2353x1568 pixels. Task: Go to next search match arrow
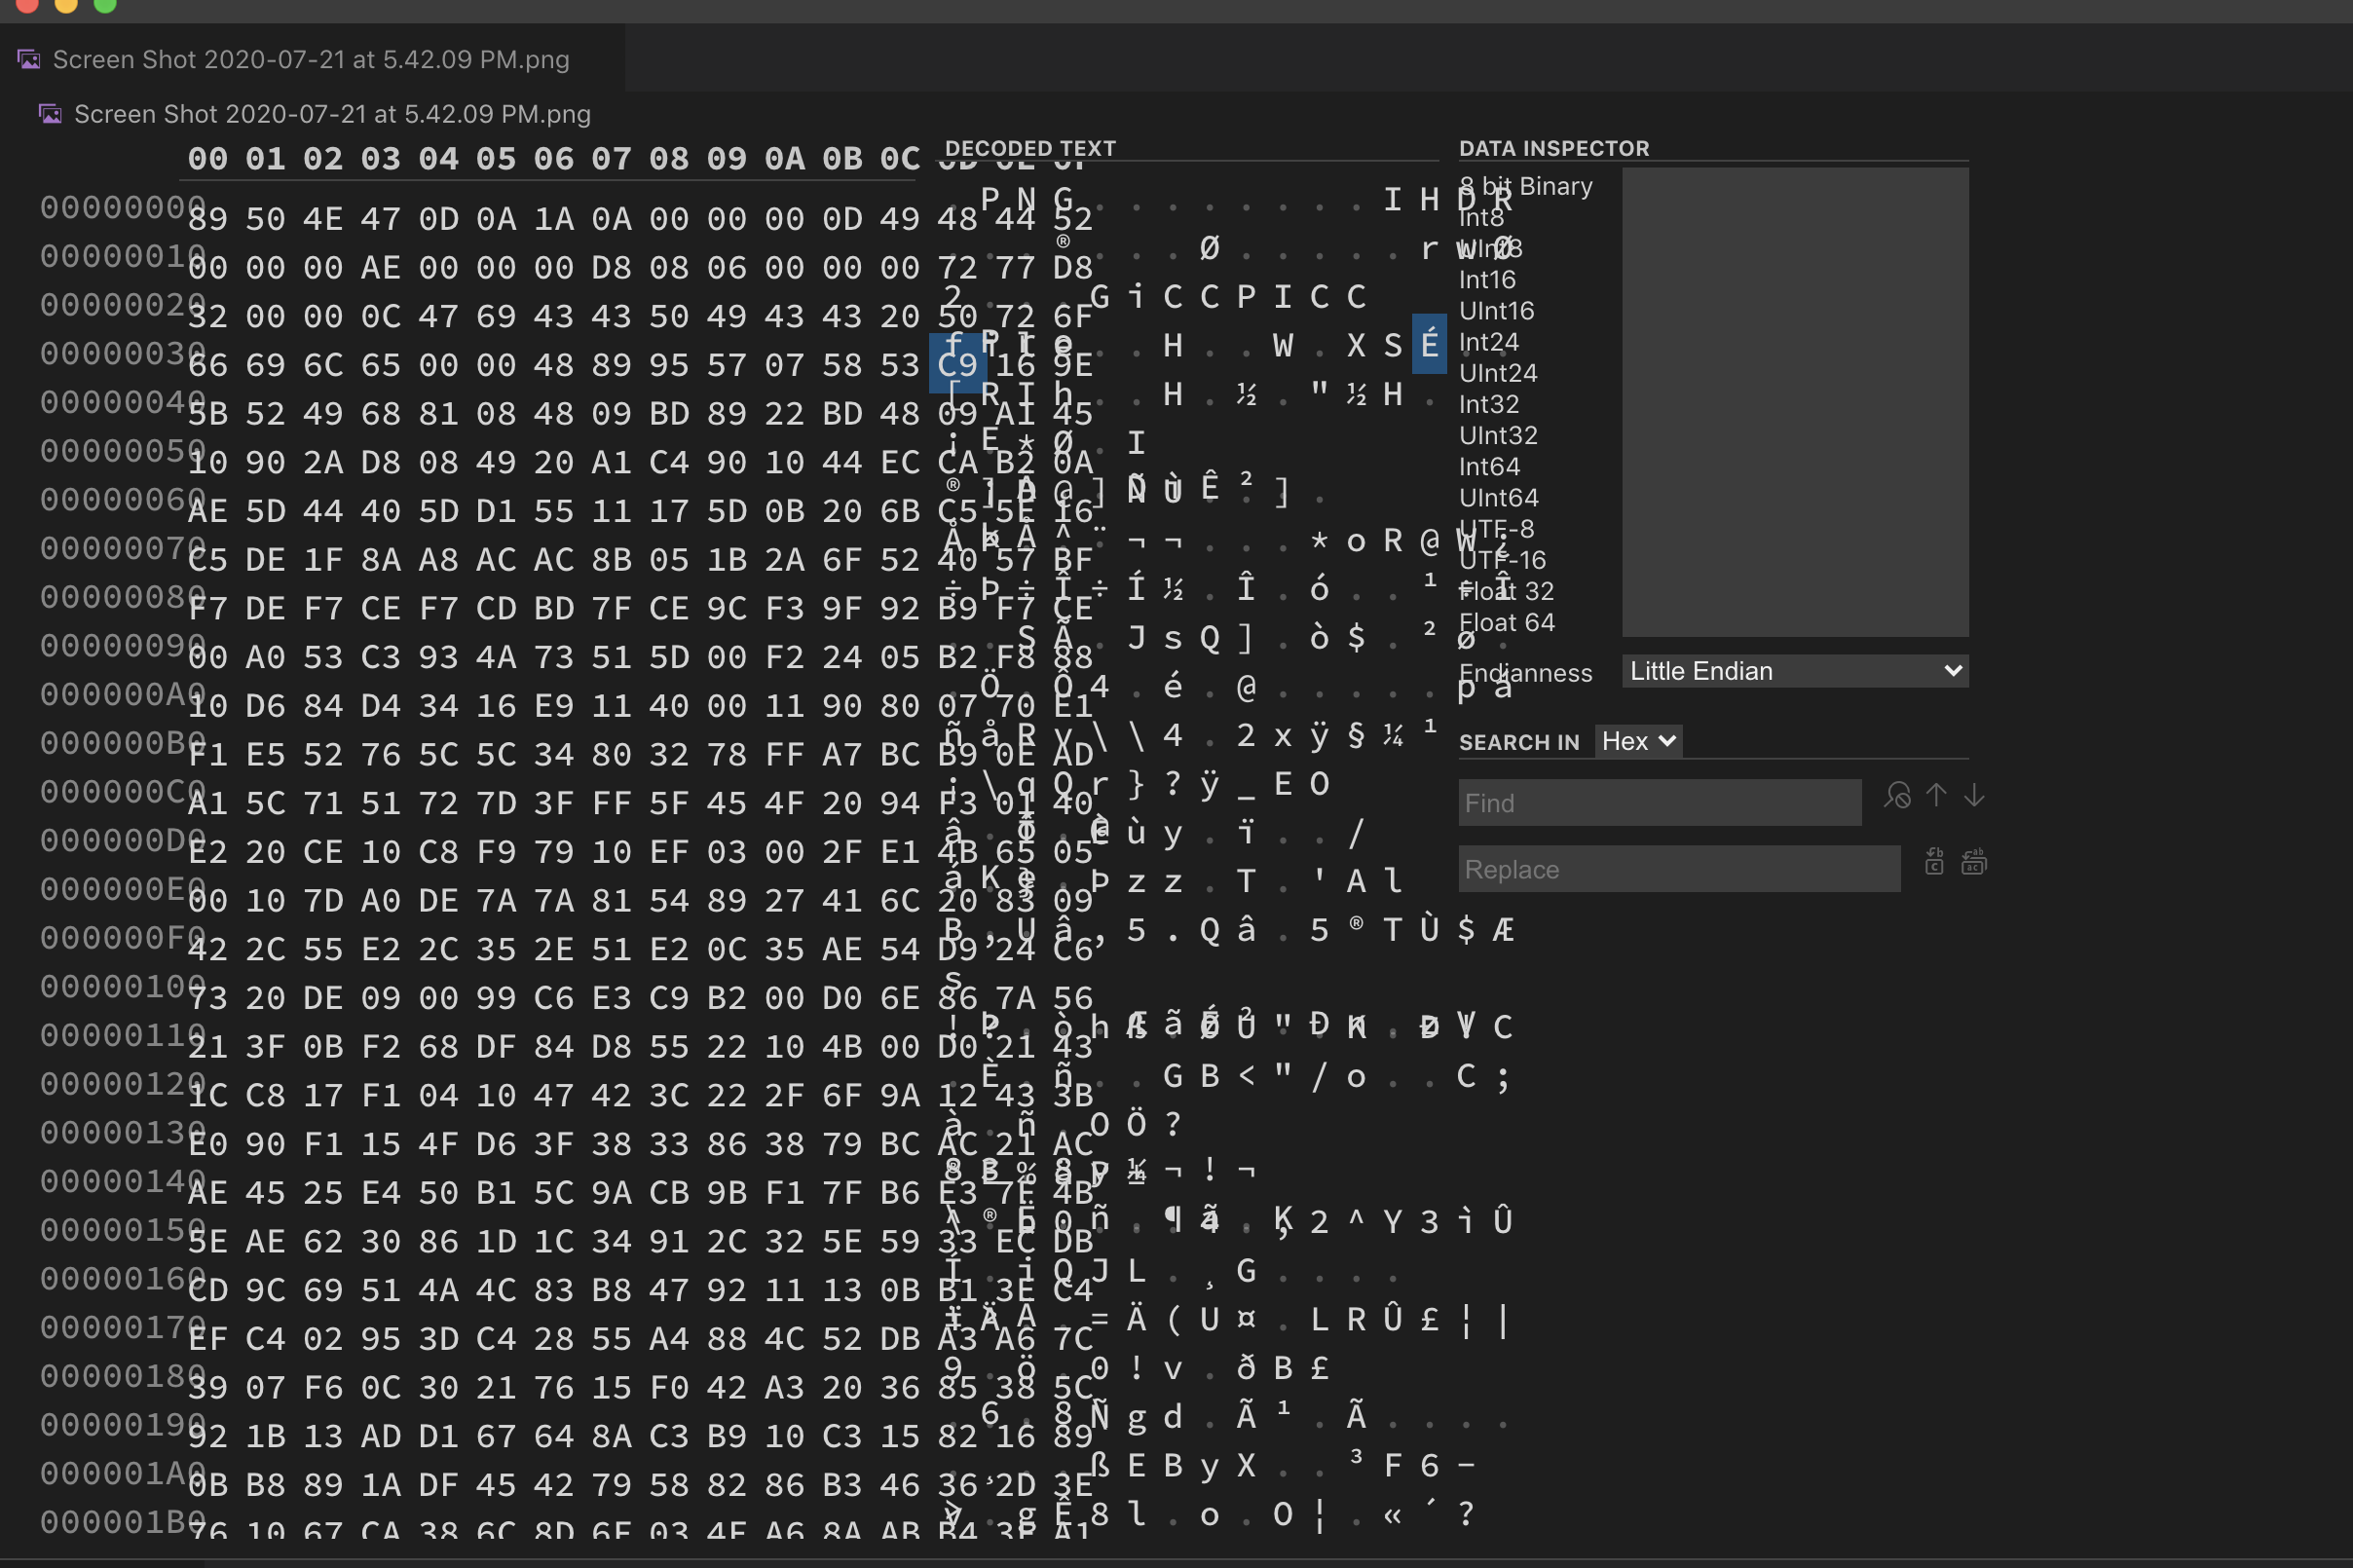pyautogui.click(x=1974, y=795)
